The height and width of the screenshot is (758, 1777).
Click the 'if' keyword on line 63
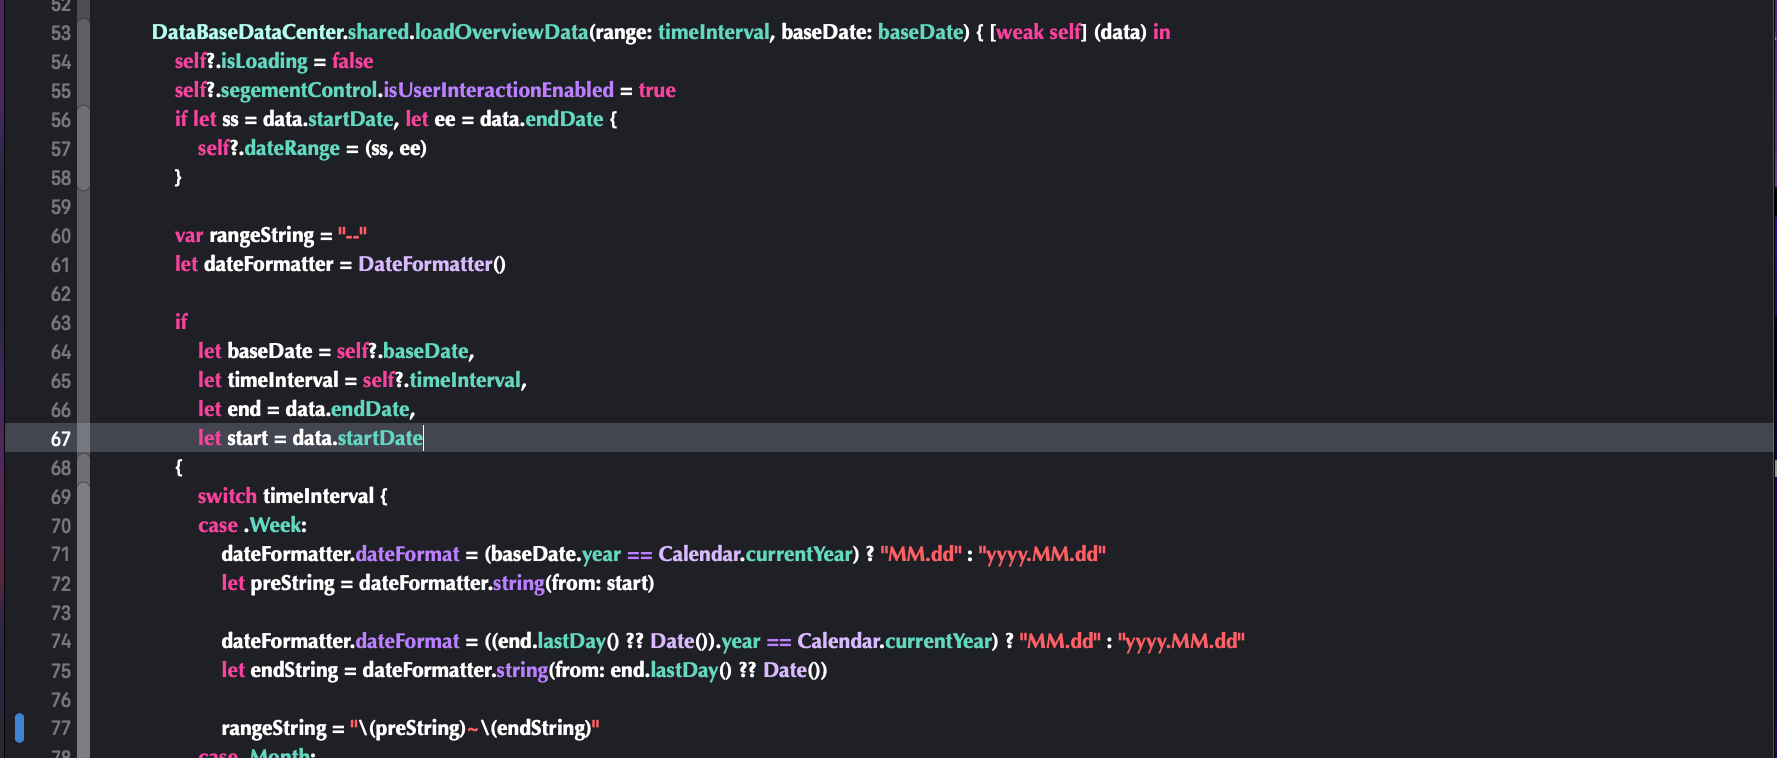(x=181, y=322)
